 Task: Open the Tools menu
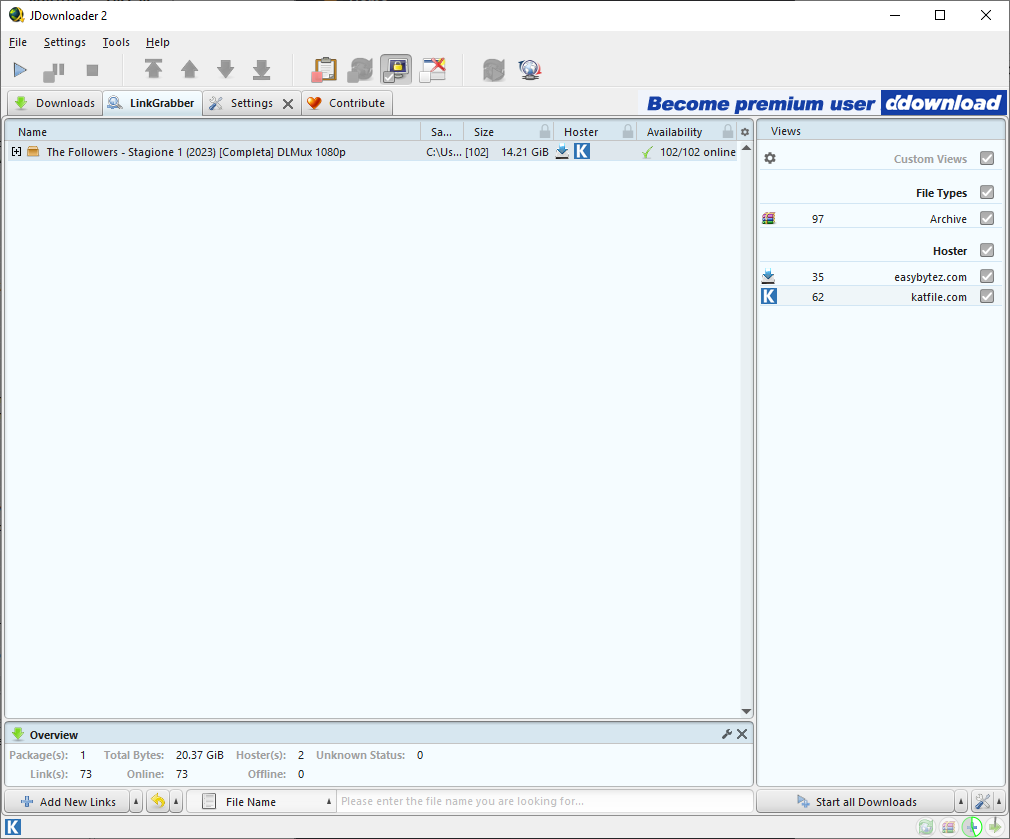(x=116, y=42)
